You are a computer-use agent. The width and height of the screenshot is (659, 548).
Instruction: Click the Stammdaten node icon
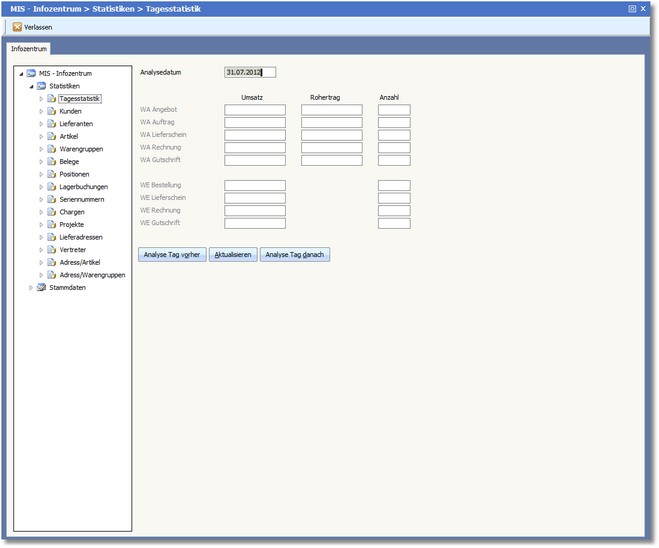click(41, 287)
